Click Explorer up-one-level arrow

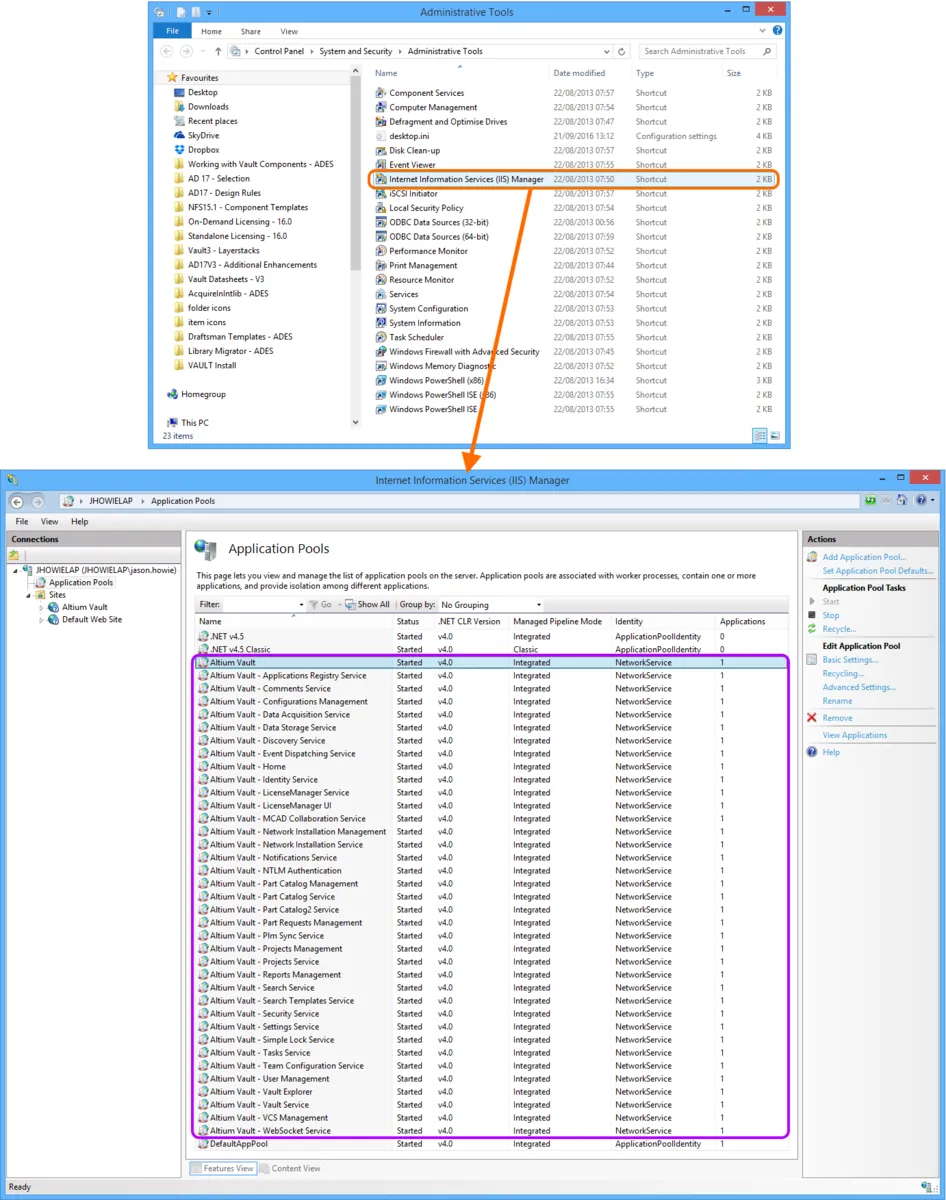(x=218, y=51)
